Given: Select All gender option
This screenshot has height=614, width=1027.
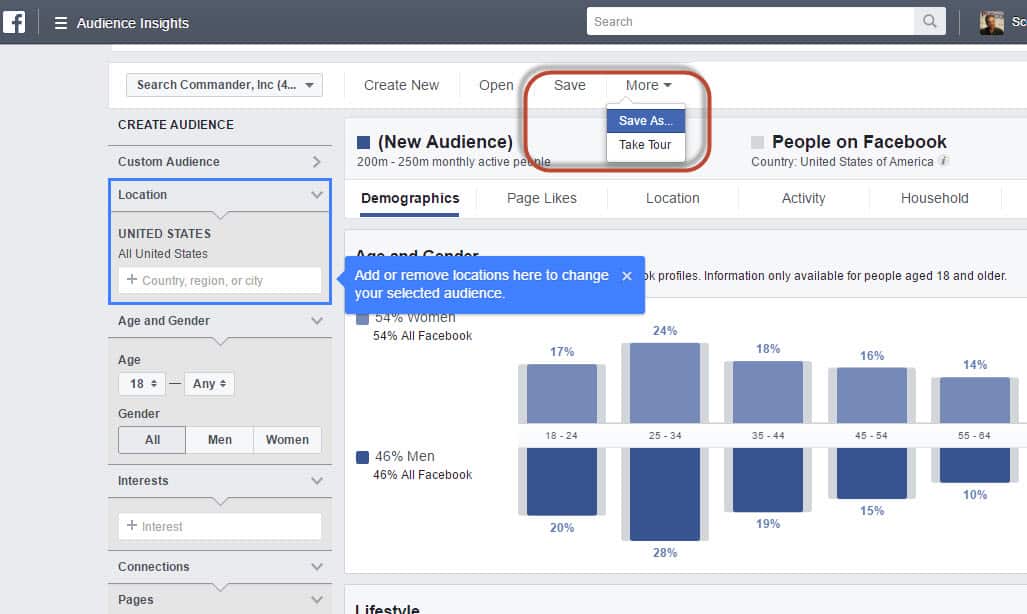Looking at the screenshot, I should [152, 440].
